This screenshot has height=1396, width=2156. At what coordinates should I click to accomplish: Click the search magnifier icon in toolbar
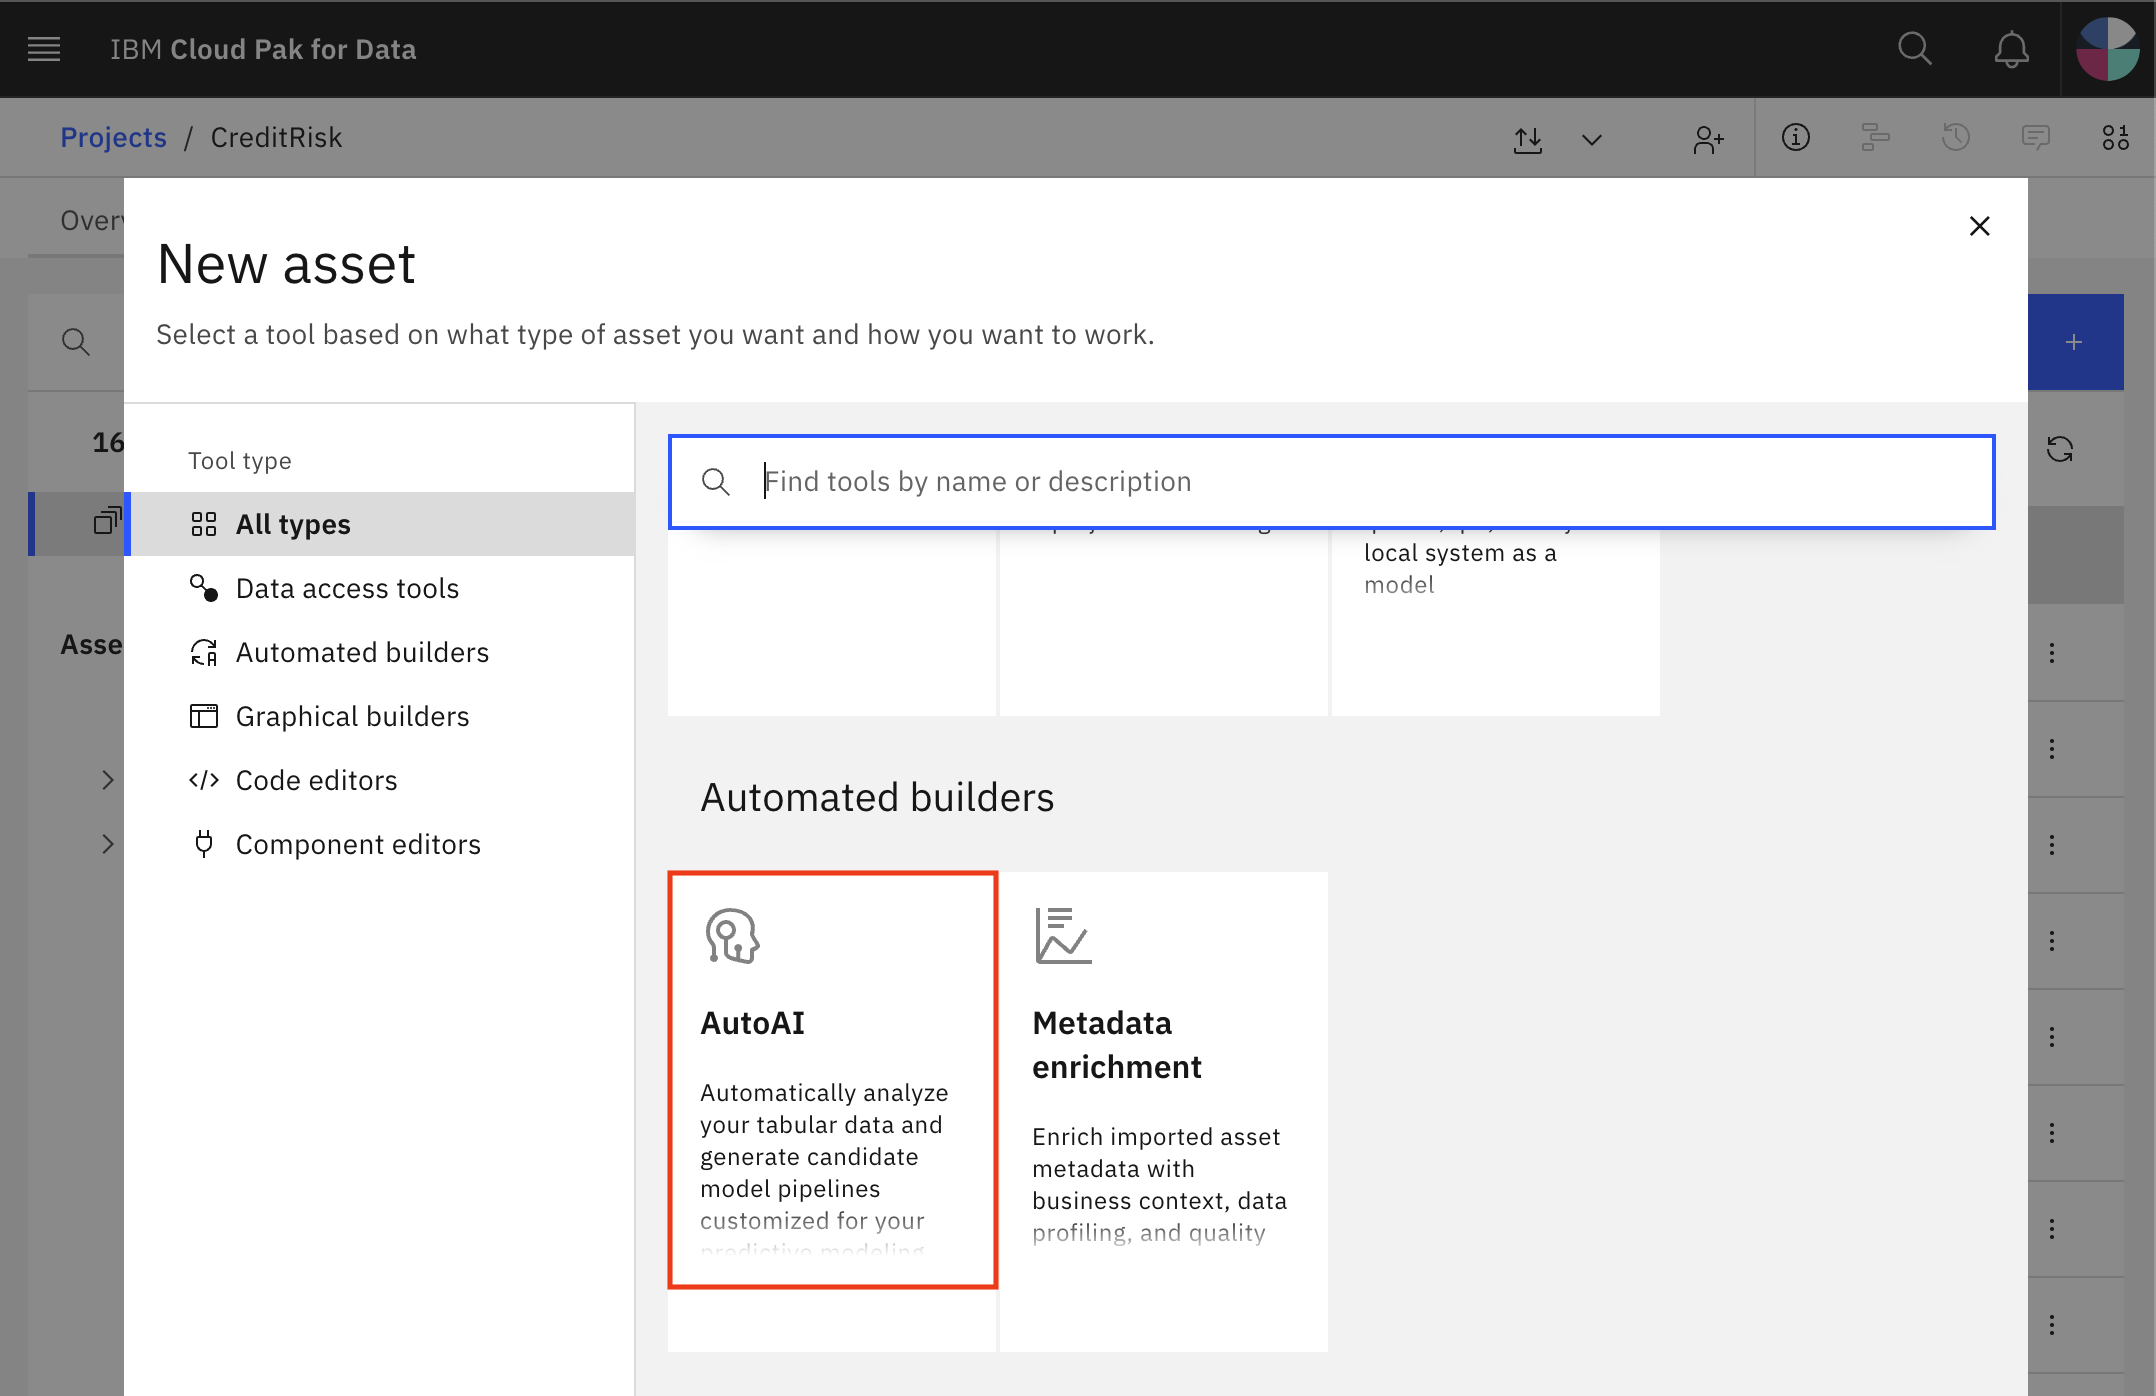coord(1916,49)
